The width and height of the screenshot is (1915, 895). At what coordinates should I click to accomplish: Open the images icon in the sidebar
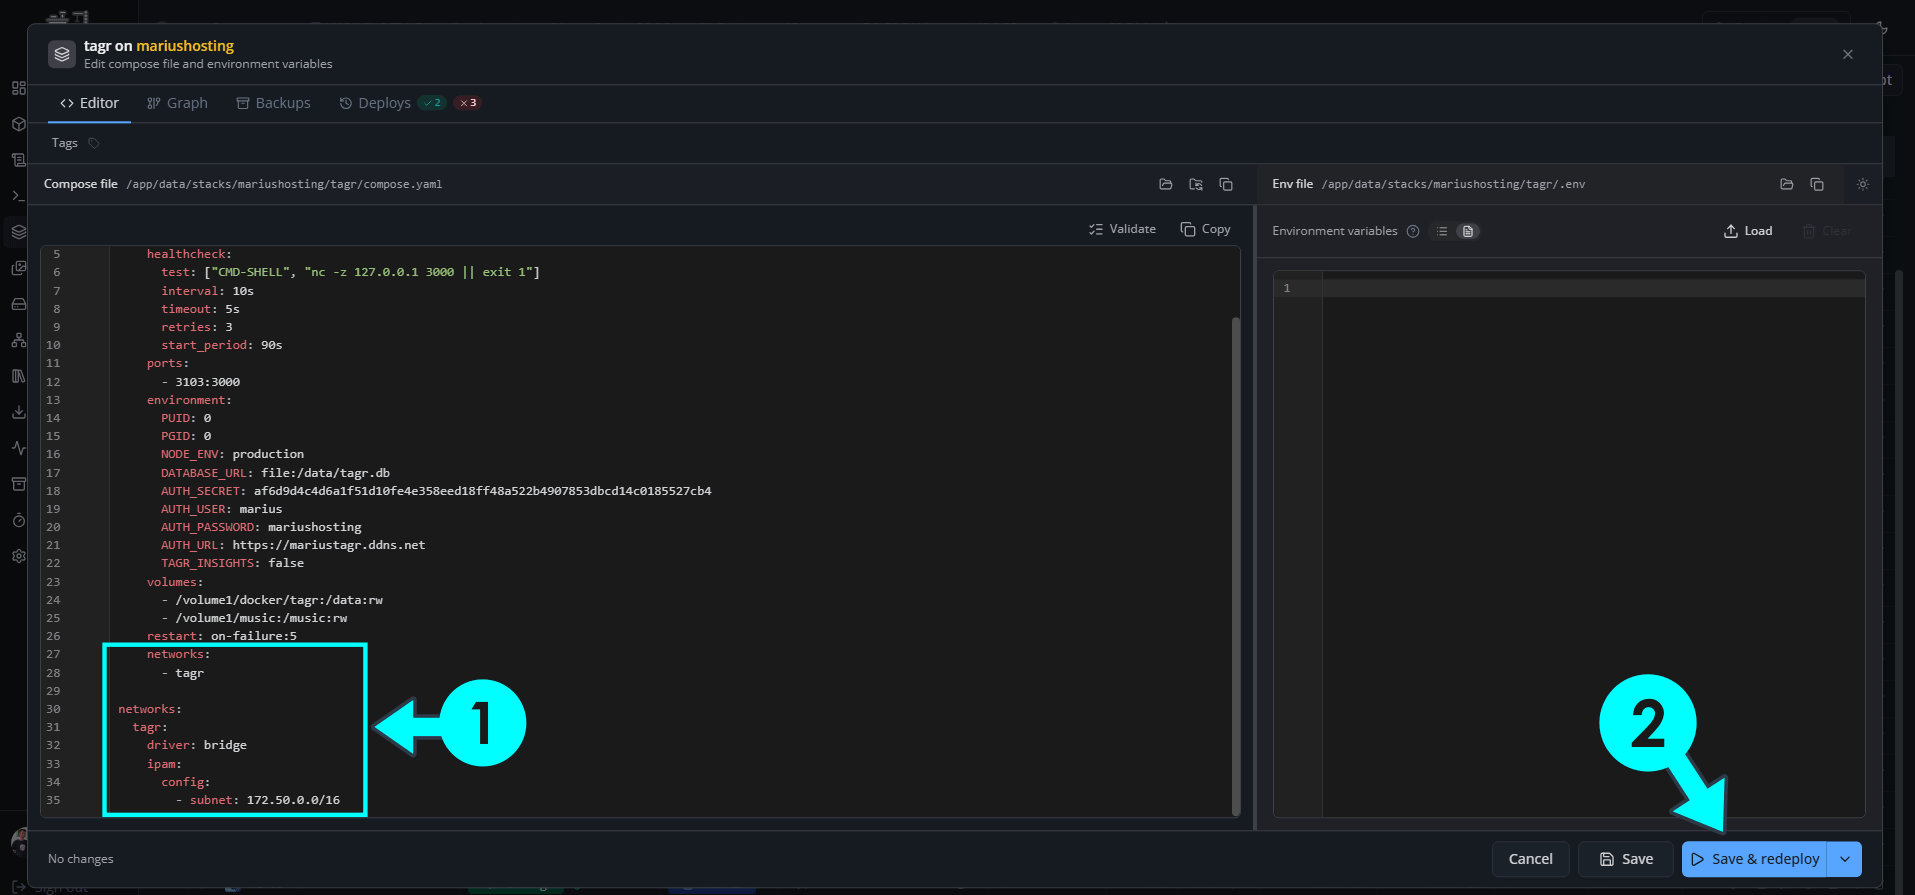tap(18, 268)
